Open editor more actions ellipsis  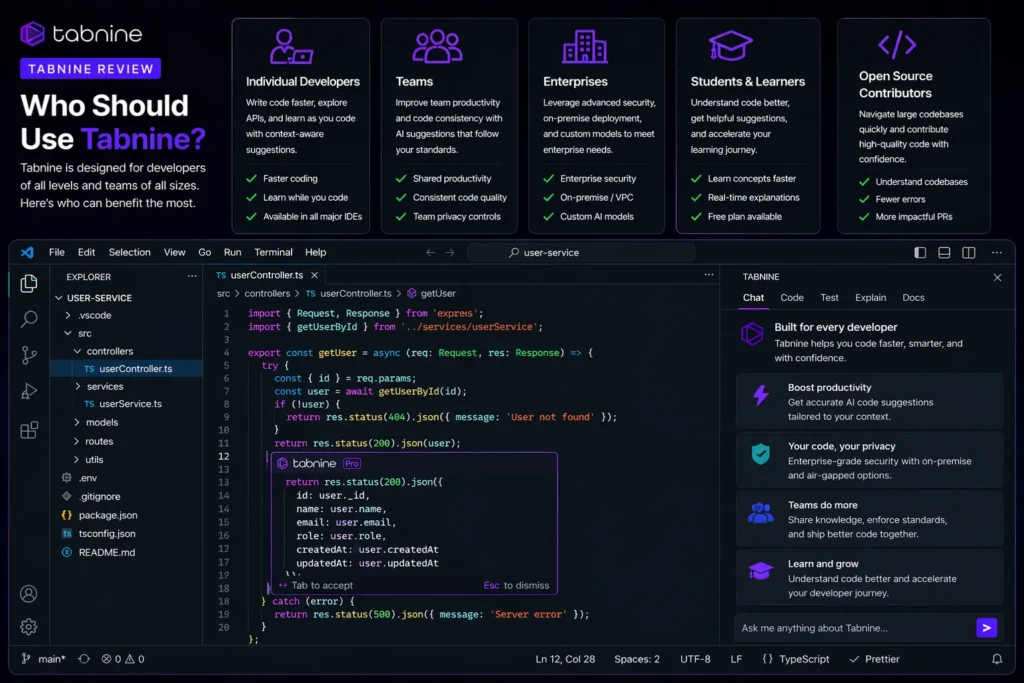pyautogui.click(x=709, y=275)
